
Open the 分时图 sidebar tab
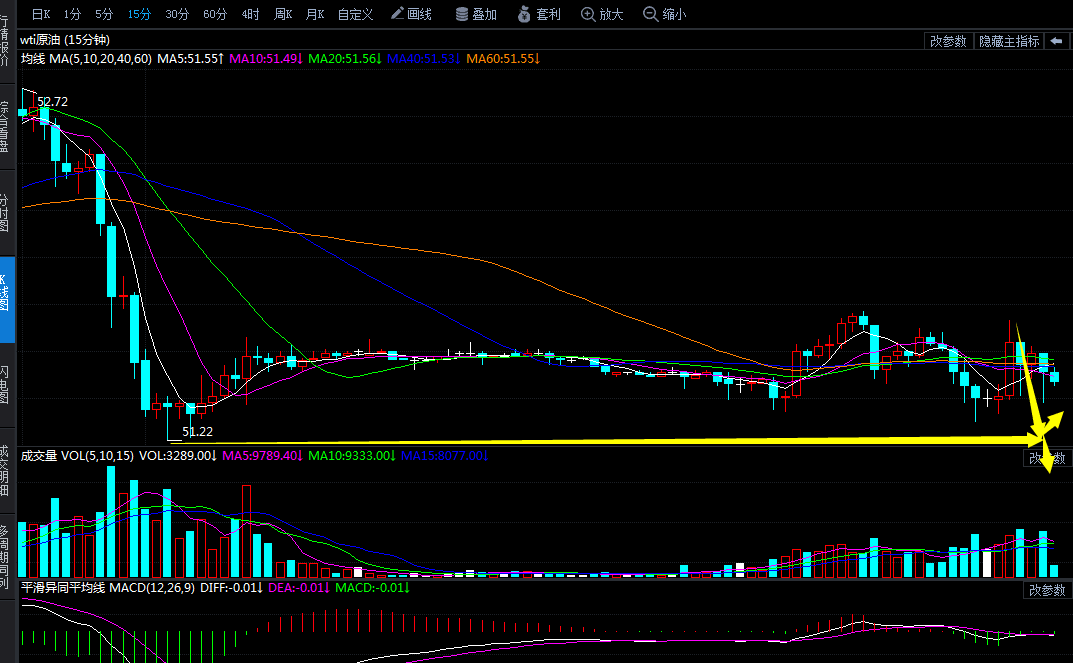pos(6,211)
